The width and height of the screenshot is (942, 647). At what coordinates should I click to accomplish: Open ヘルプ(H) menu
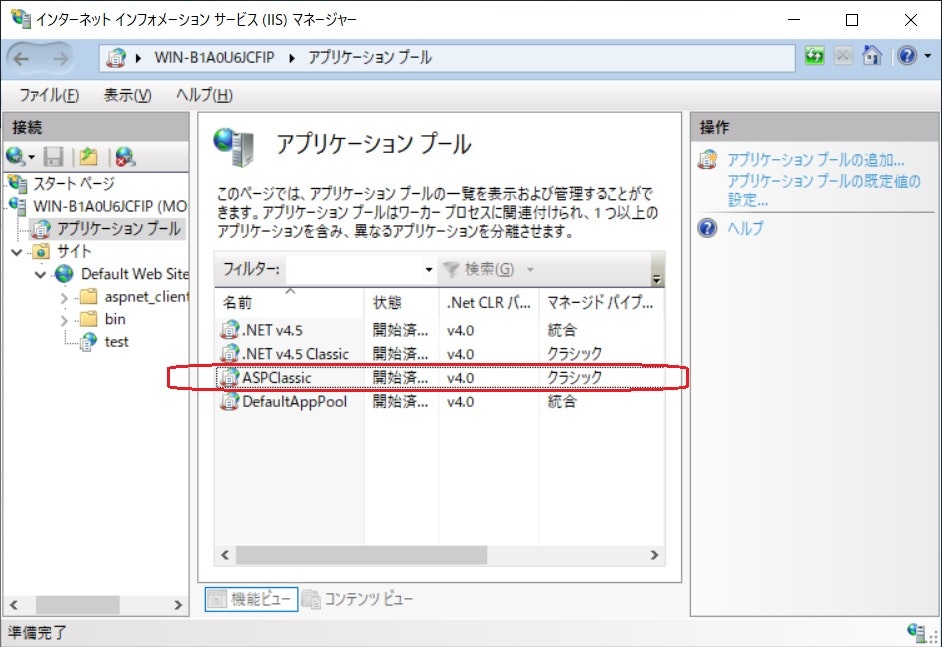click(204, 95)
